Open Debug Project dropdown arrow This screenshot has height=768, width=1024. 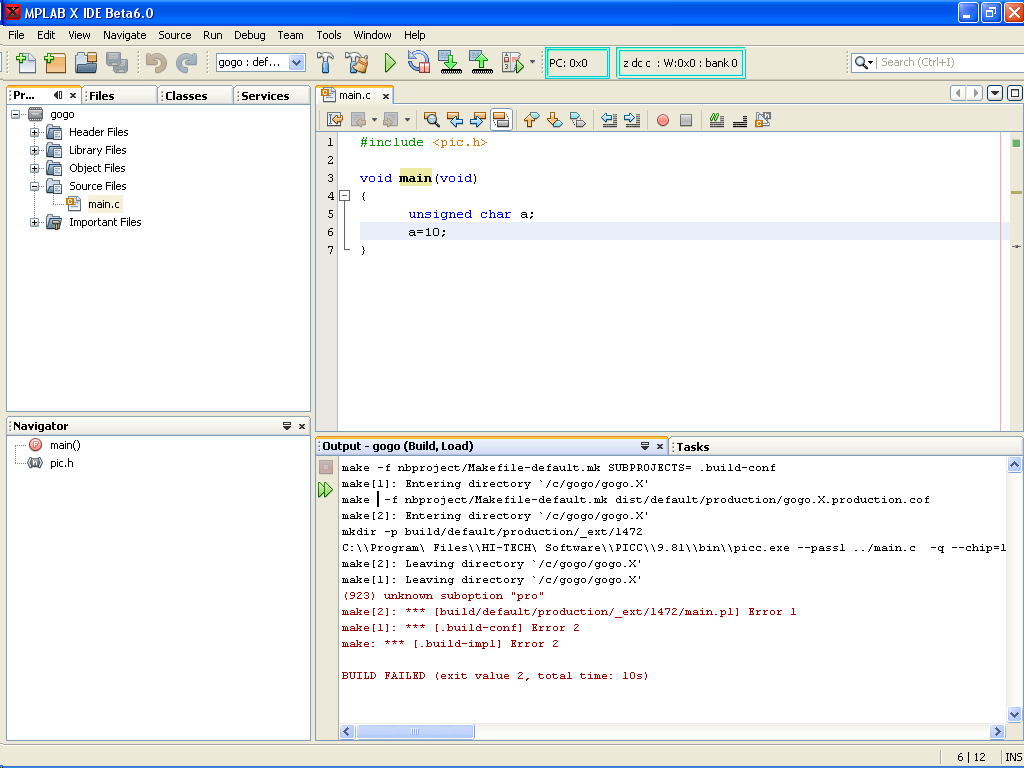[x=532, y=63]
